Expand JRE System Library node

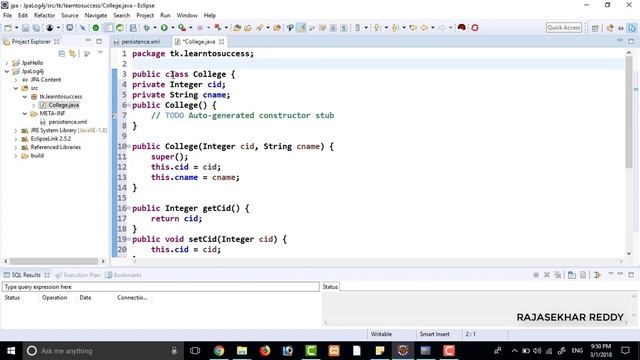(x=16, y=131)
